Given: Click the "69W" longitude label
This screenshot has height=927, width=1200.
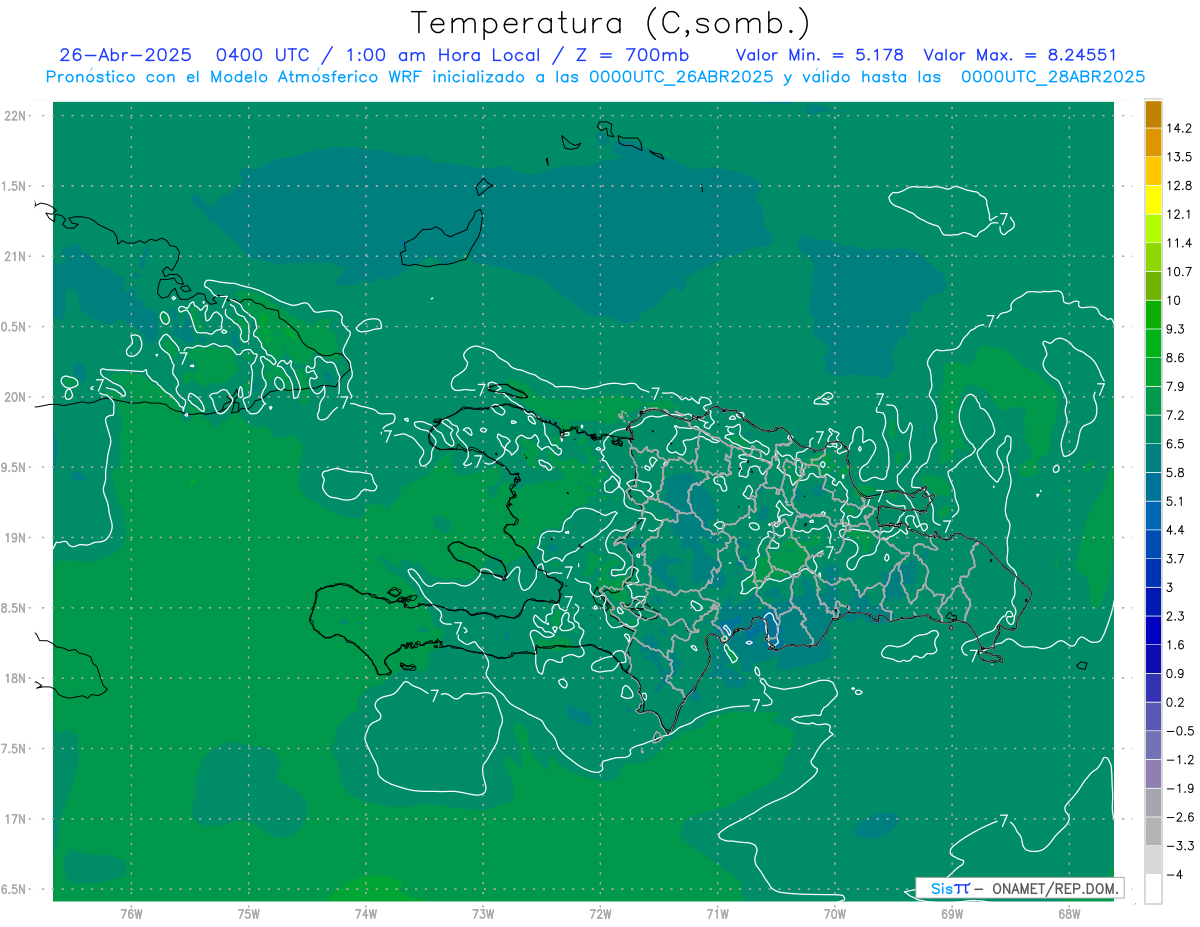Looking at the screenshot, I should [952, 913].
